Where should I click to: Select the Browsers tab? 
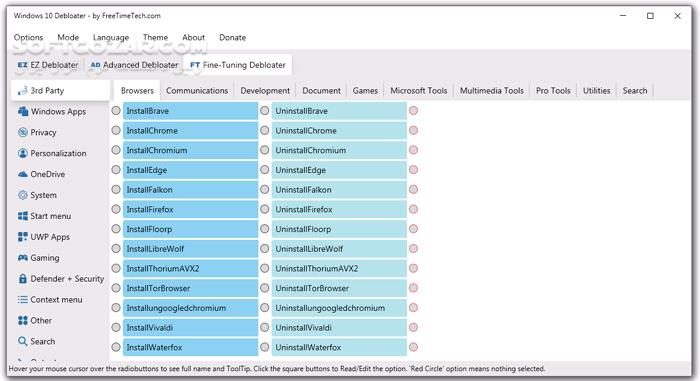137,91
